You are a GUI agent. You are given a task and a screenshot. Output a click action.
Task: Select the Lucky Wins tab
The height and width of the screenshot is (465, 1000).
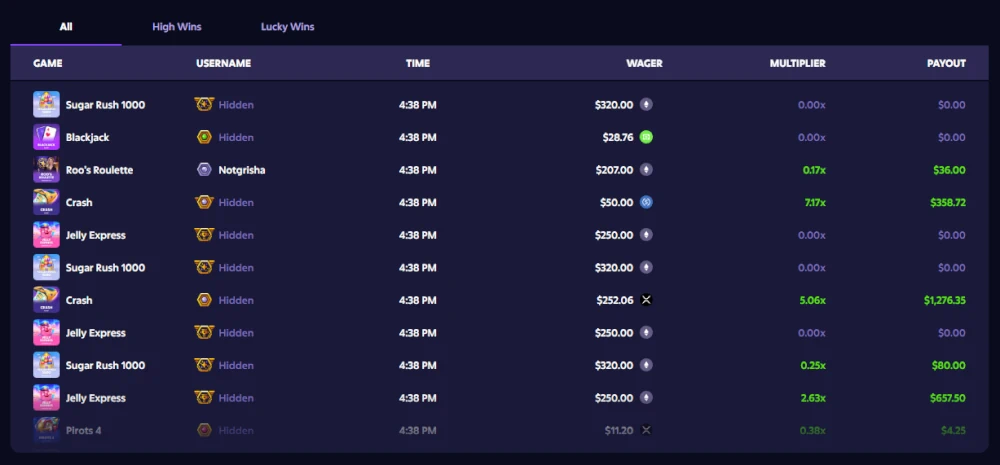tap(287, 27)
